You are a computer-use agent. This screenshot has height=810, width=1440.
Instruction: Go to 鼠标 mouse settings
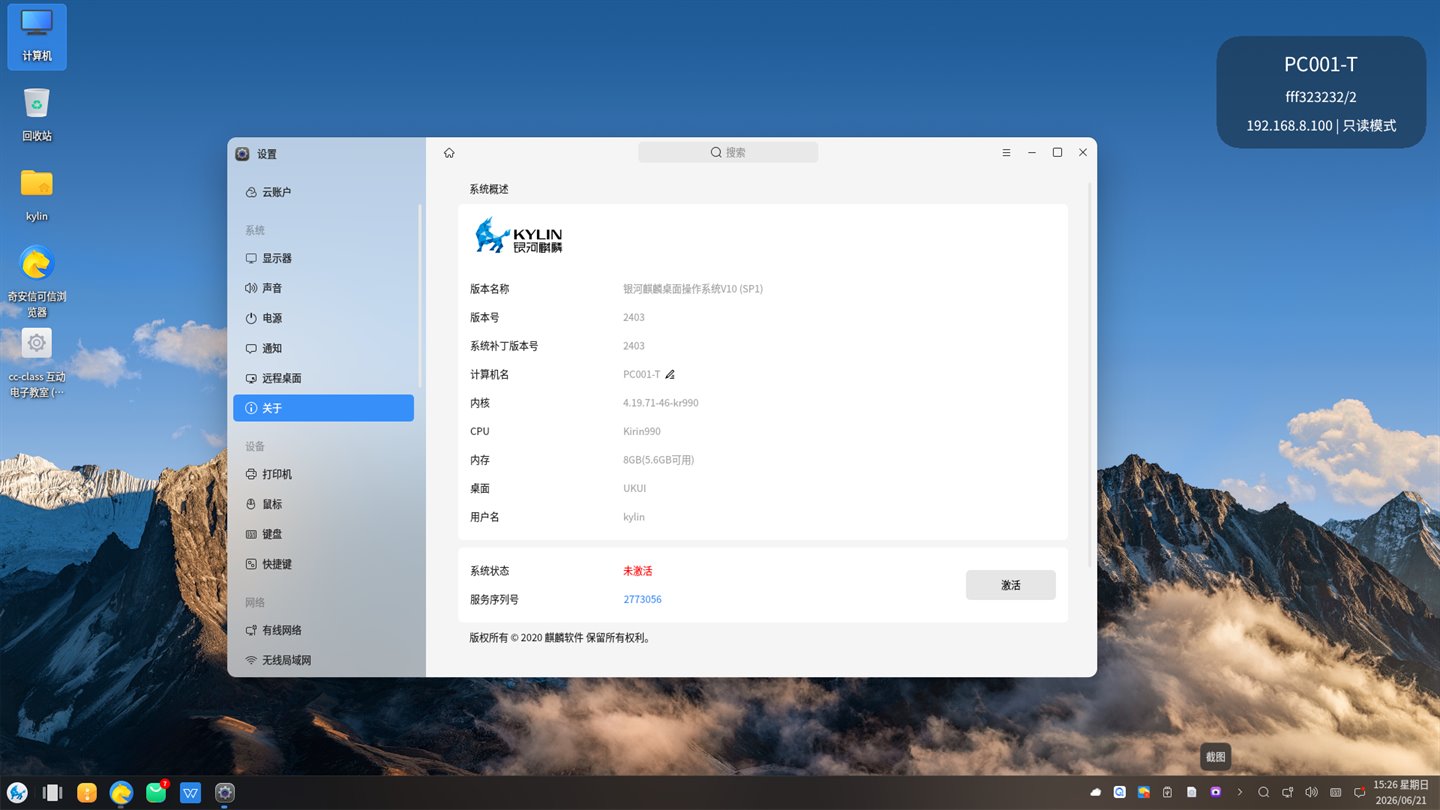pyautogui.click(x=323, y=504)
